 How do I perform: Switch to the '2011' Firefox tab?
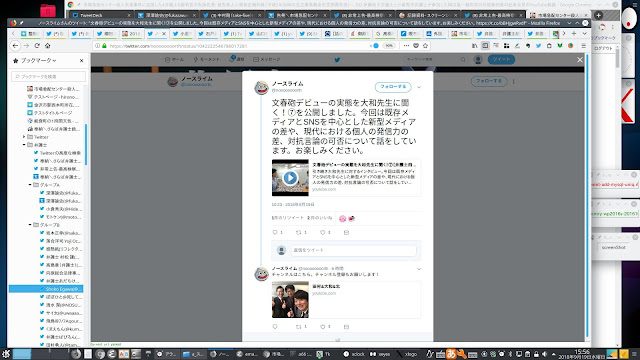point(131,33)
